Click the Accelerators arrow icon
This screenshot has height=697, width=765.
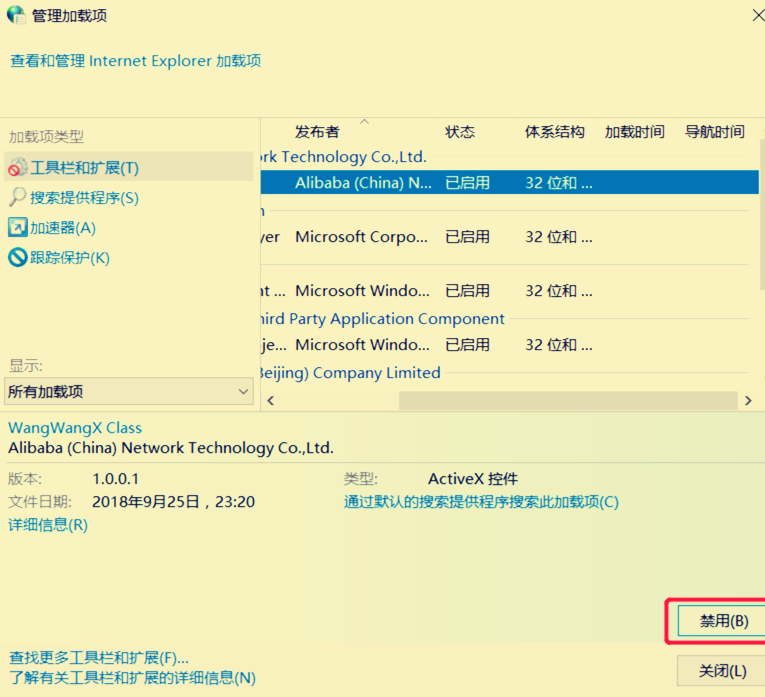(x=18, y=227)
